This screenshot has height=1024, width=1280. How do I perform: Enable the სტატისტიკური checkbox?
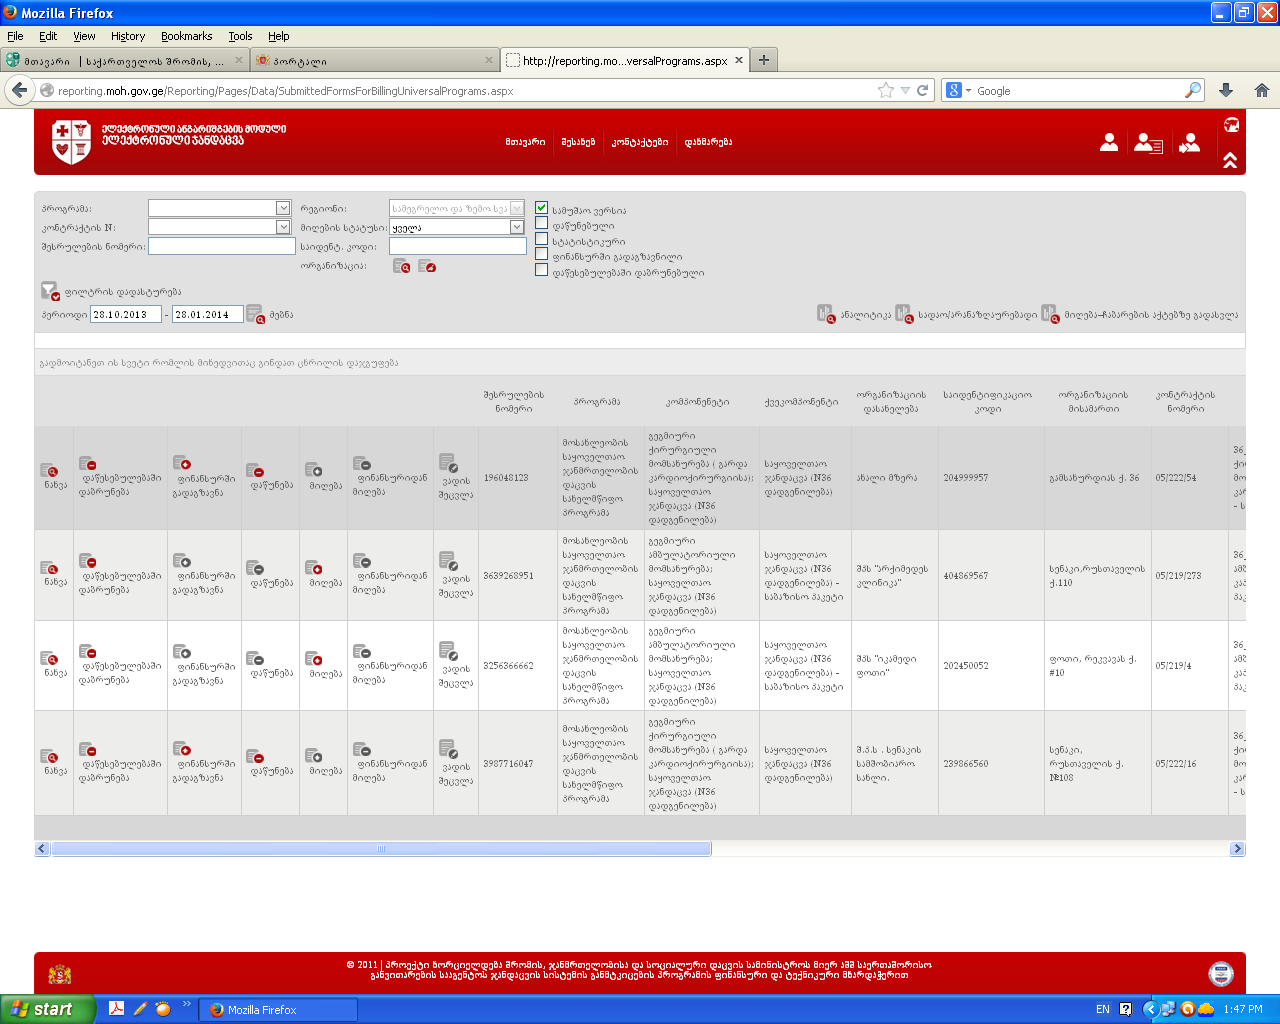click(541, 239)
